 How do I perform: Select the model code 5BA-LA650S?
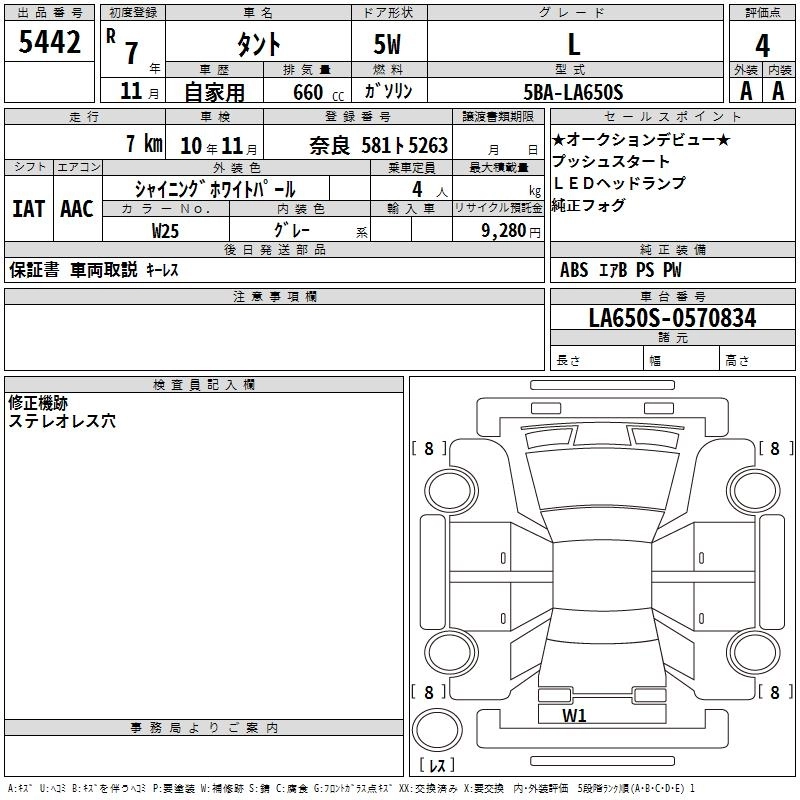coord(573,92)
